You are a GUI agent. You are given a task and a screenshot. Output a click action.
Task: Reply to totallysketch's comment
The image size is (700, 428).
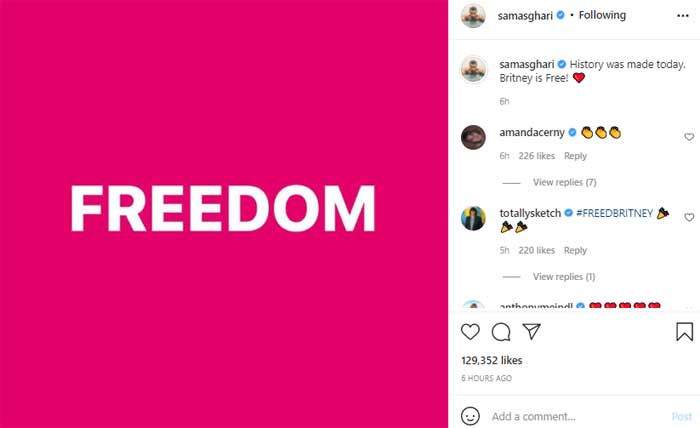tap(575, 250)
